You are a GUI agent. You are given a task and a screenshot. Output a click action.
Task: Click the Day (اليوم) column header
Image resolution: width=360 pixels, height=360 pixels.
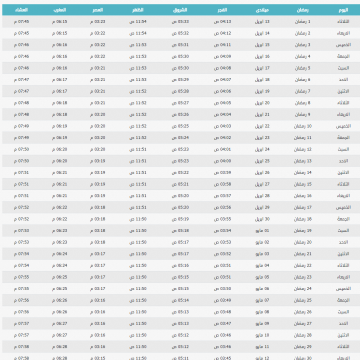(343, 10)
